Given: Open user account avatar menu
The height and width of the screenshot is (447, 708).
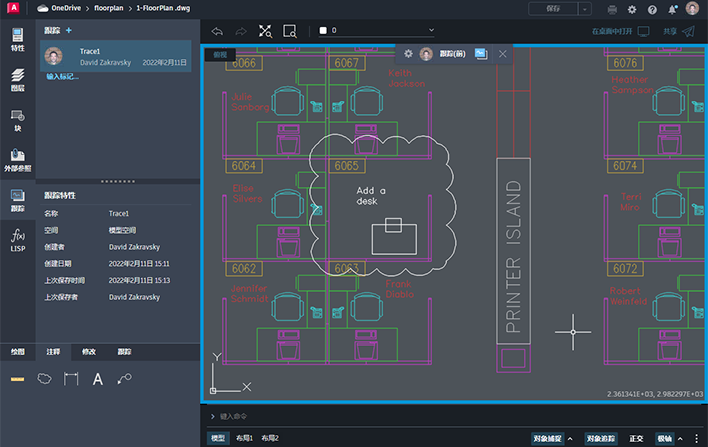Looking at the screenshot, I should pos(692,8).
